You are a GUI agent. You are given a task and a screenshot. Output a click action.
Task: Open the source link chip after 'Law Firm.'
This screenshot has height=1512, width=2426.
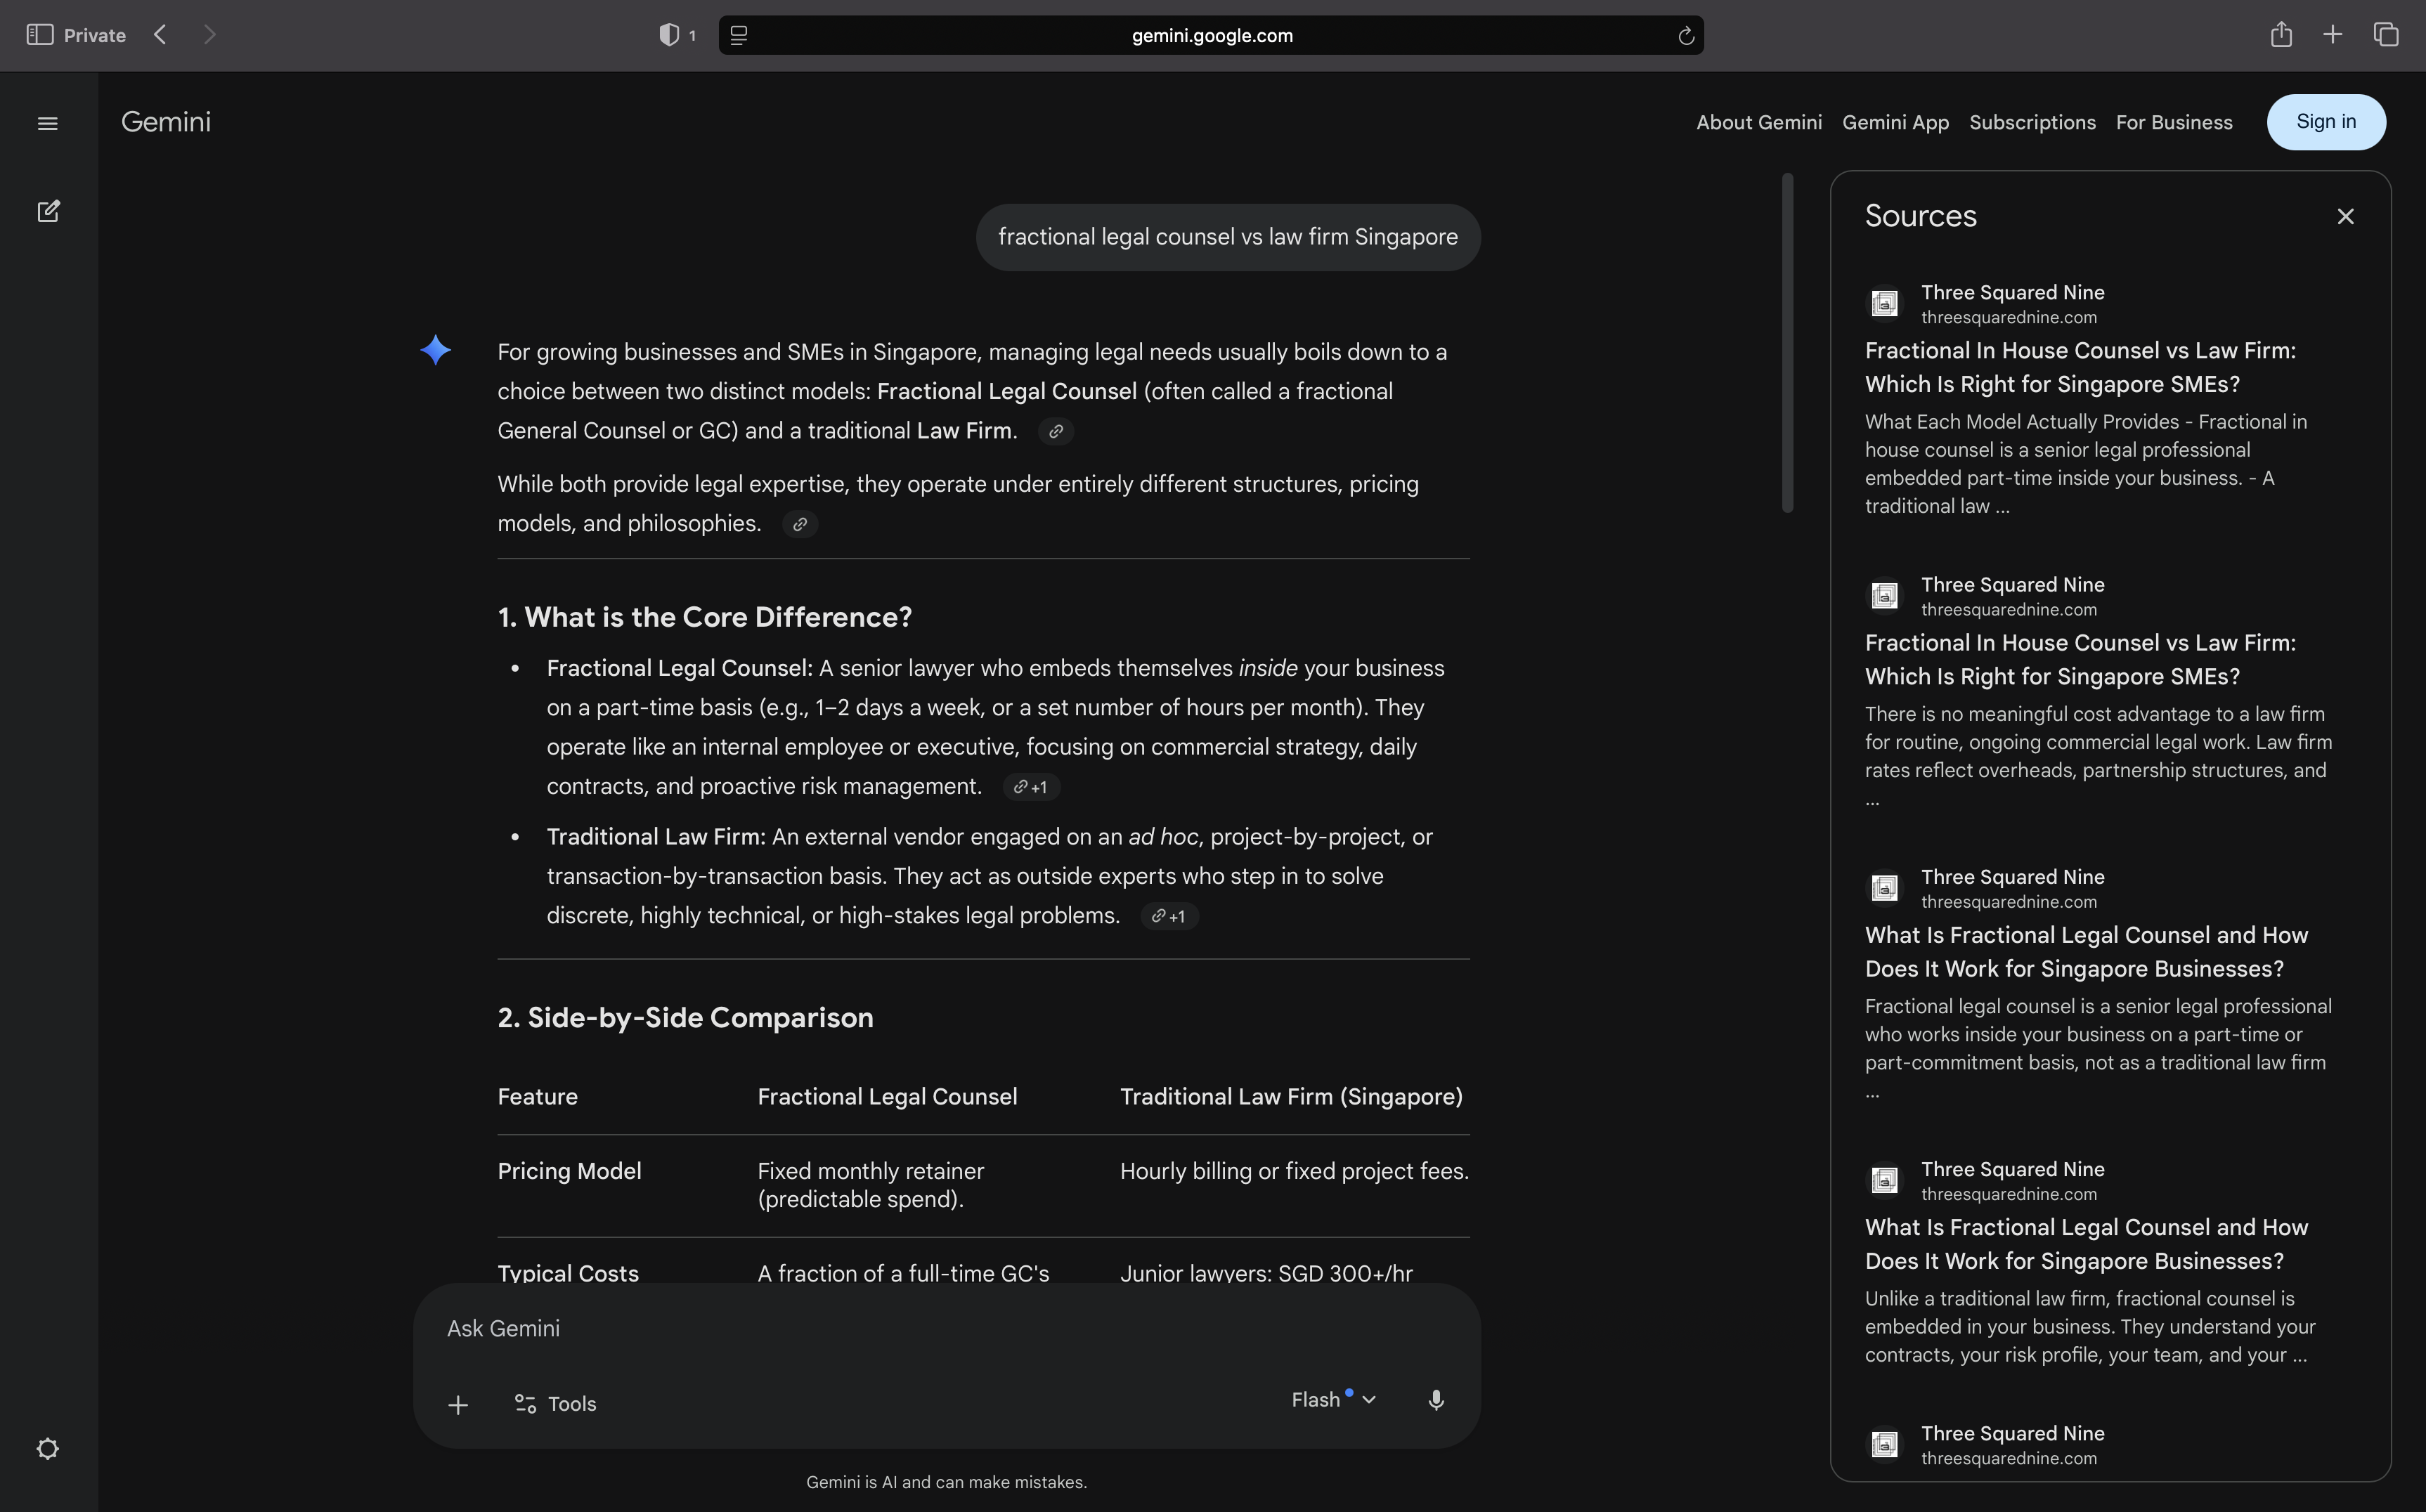1055,431
